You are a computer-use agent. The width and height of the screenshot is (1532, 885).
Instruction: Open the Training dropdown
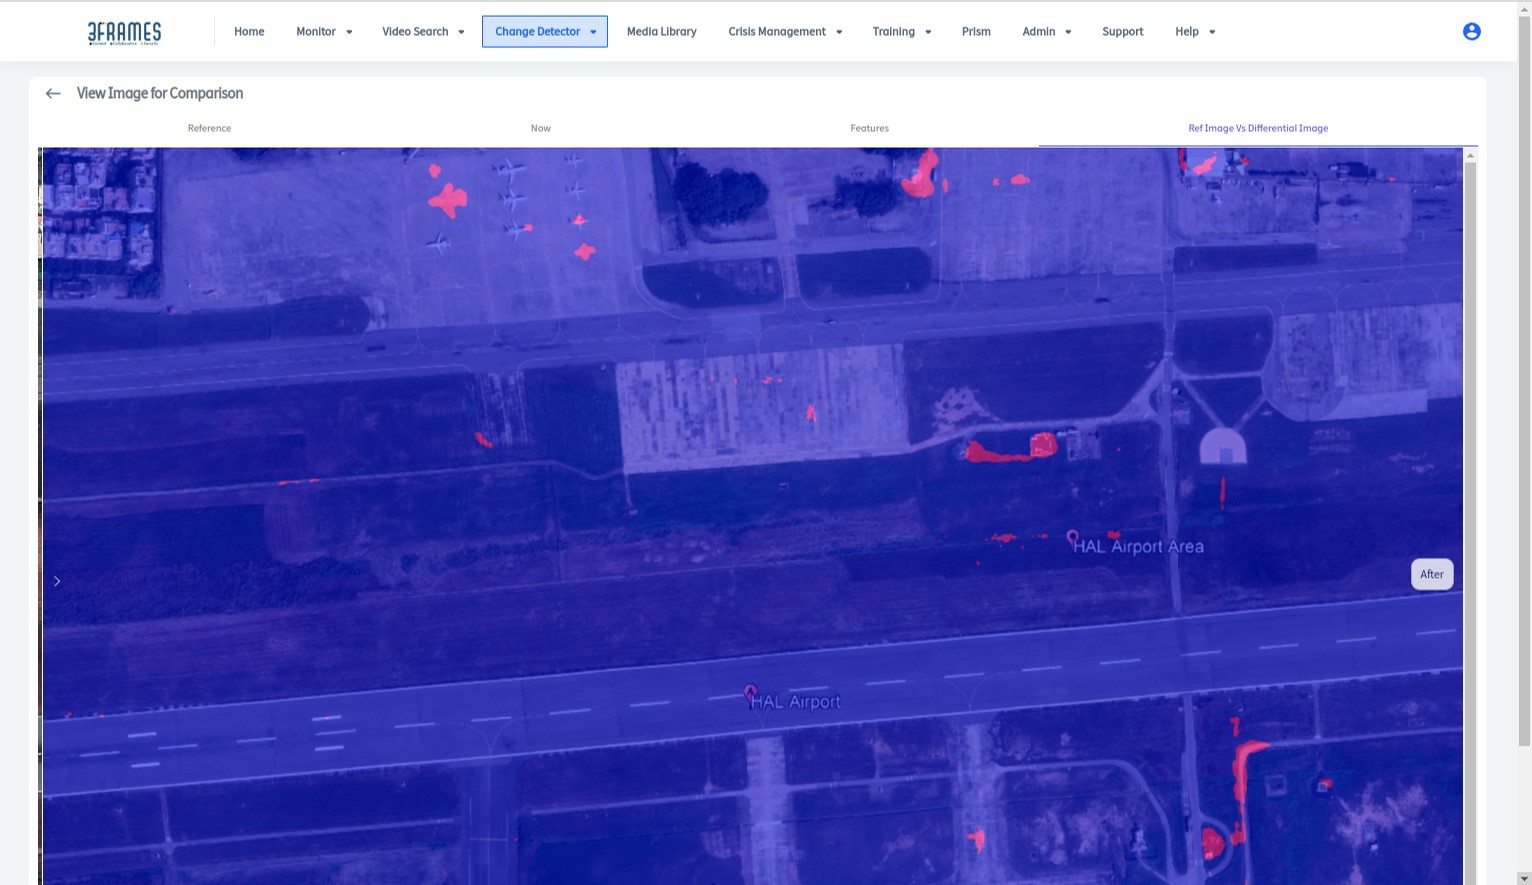[901, 31]
